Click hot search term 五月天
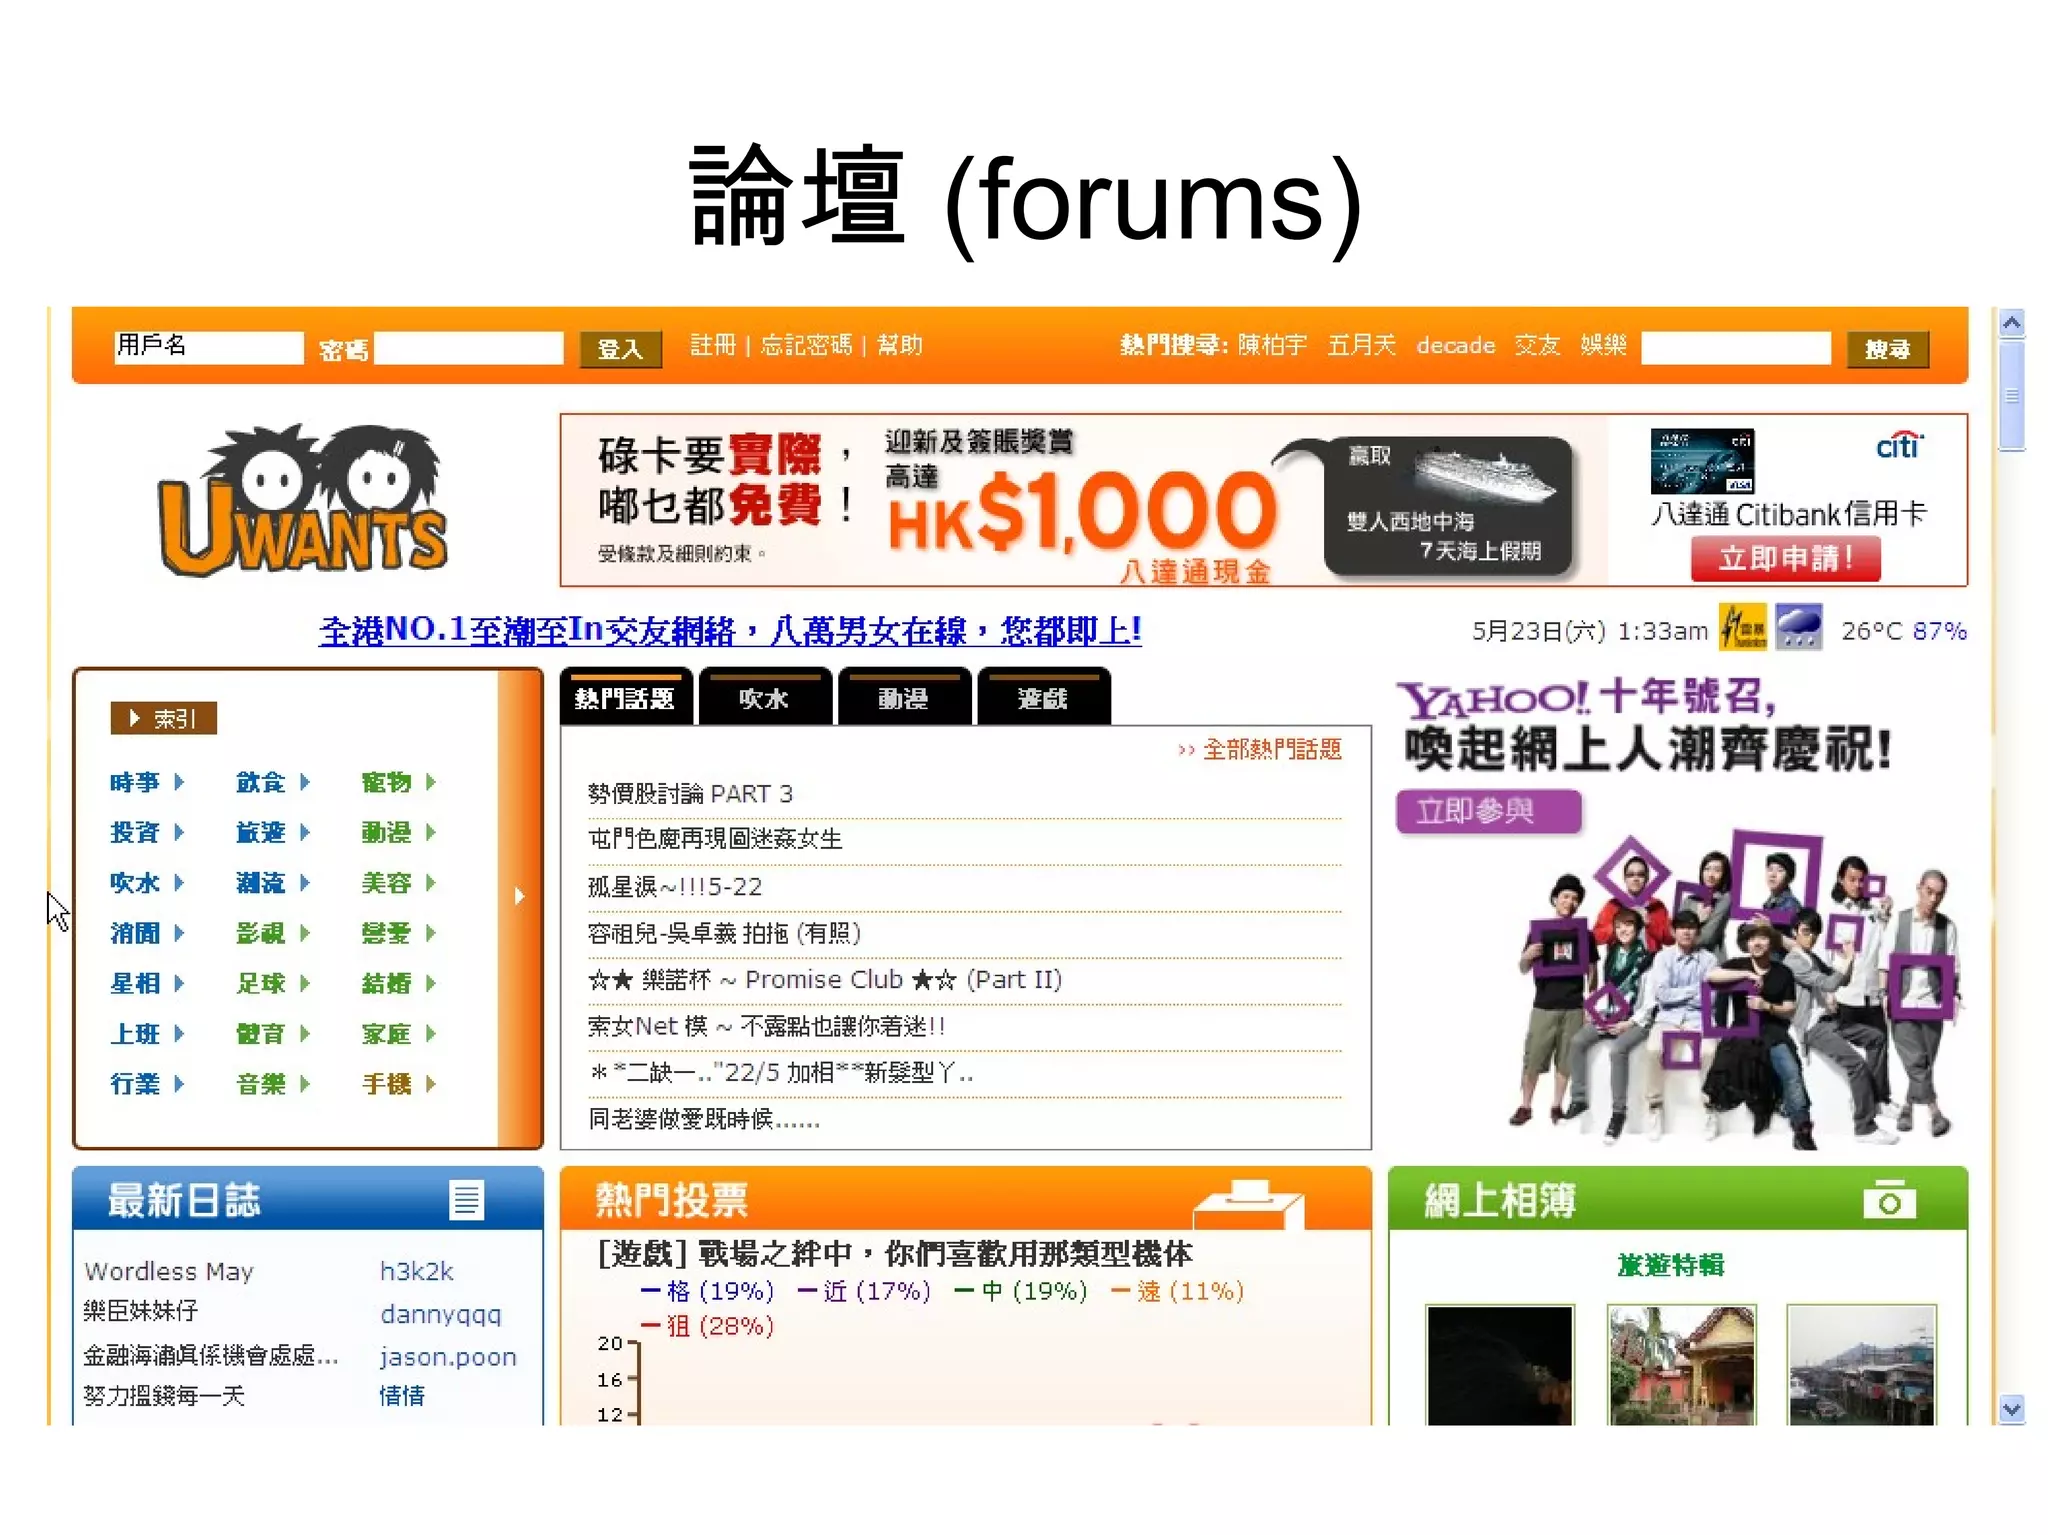The height and width of the screenshot is (1535, 2048). (x=1361, y=346)
